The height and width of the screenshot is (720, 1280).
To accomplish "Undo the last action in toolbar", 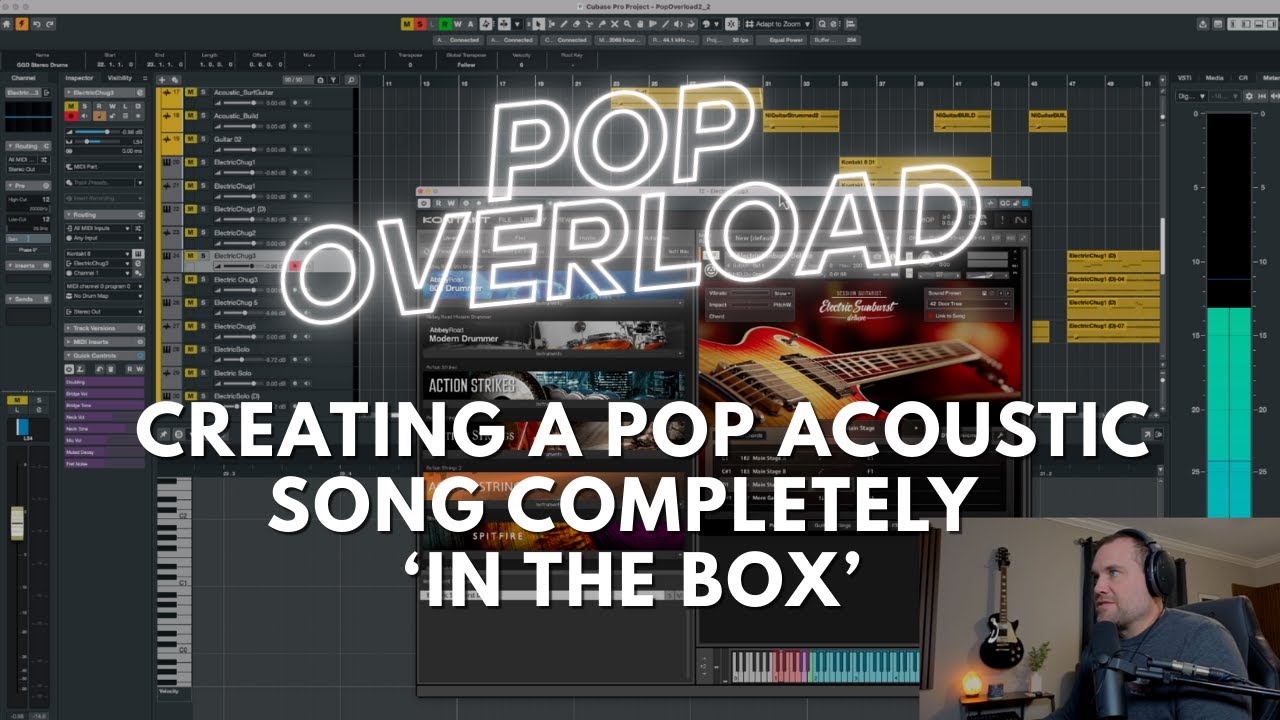I will 37,23.
